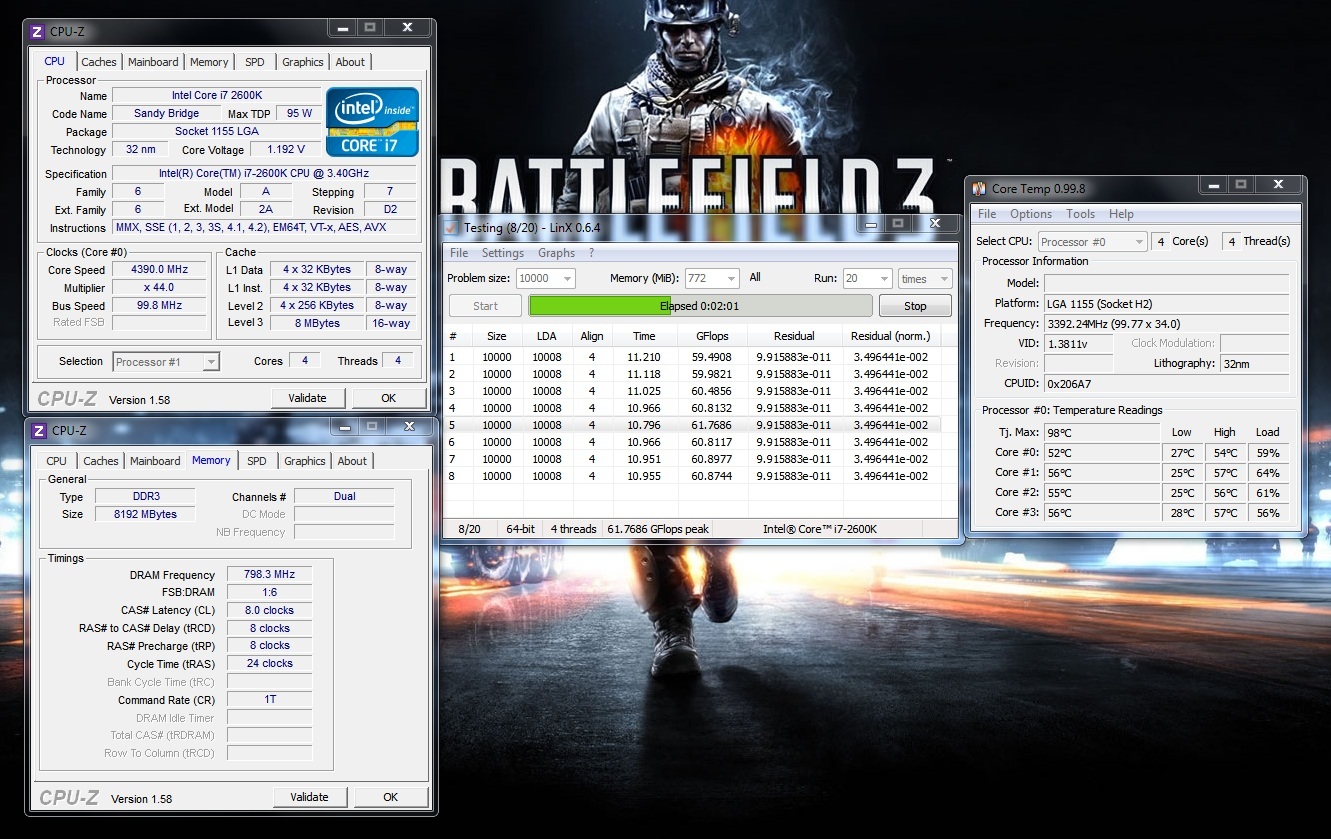The width and height of the screenshot is (1331, 839).
Task: Click the Time column header in LinX
Action: 644,336
